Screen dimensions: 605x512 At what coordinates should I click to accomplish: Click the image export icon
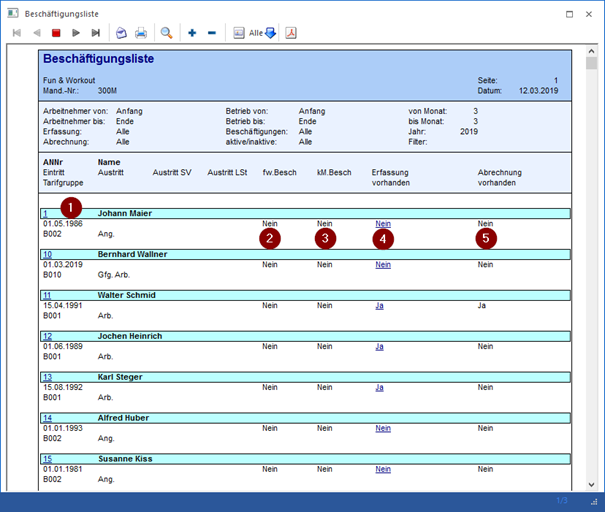coord(239,33)
